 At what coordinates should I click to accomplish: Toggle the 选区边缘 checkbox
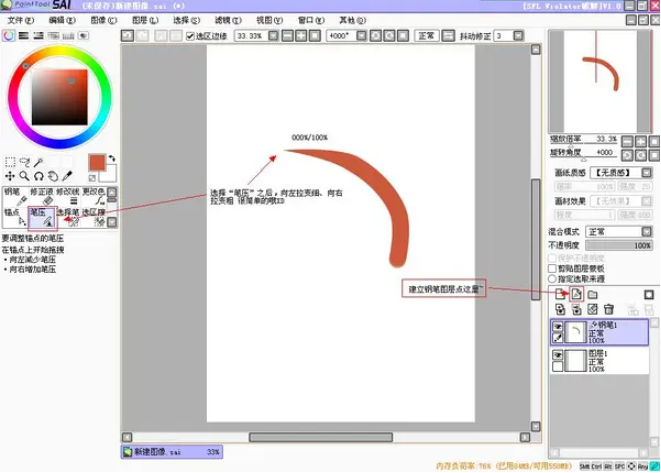tap(190, 36)
